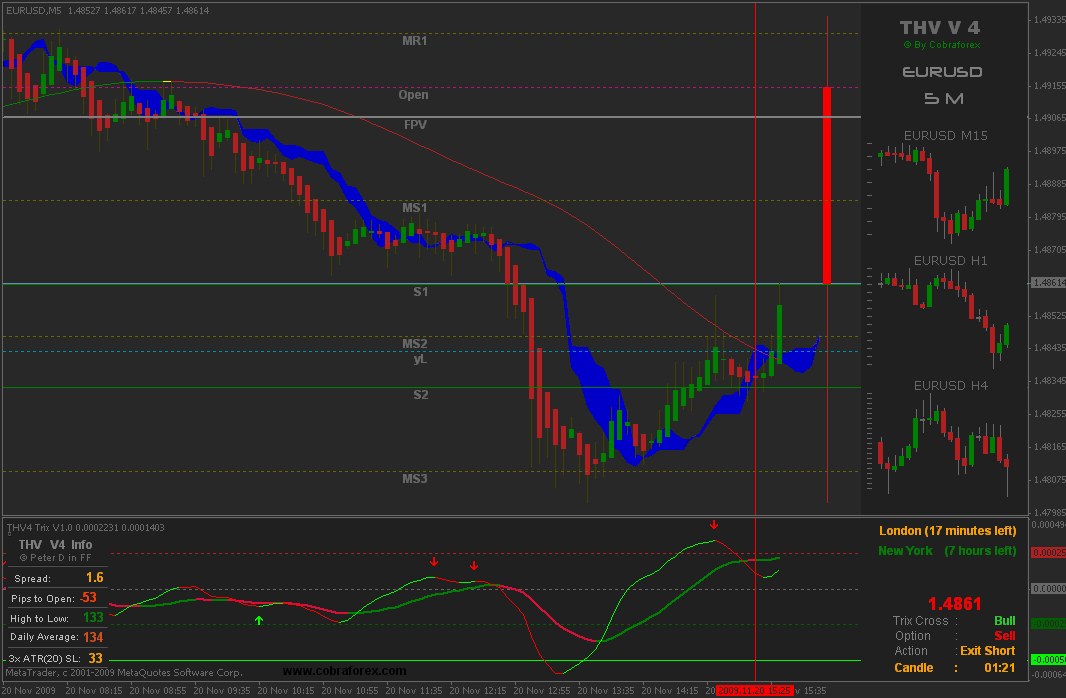Viewport: 1066px width, 698px height.
Task: Click the High to Low value 133
Action: pyautogui.click(x=93, y=618)
